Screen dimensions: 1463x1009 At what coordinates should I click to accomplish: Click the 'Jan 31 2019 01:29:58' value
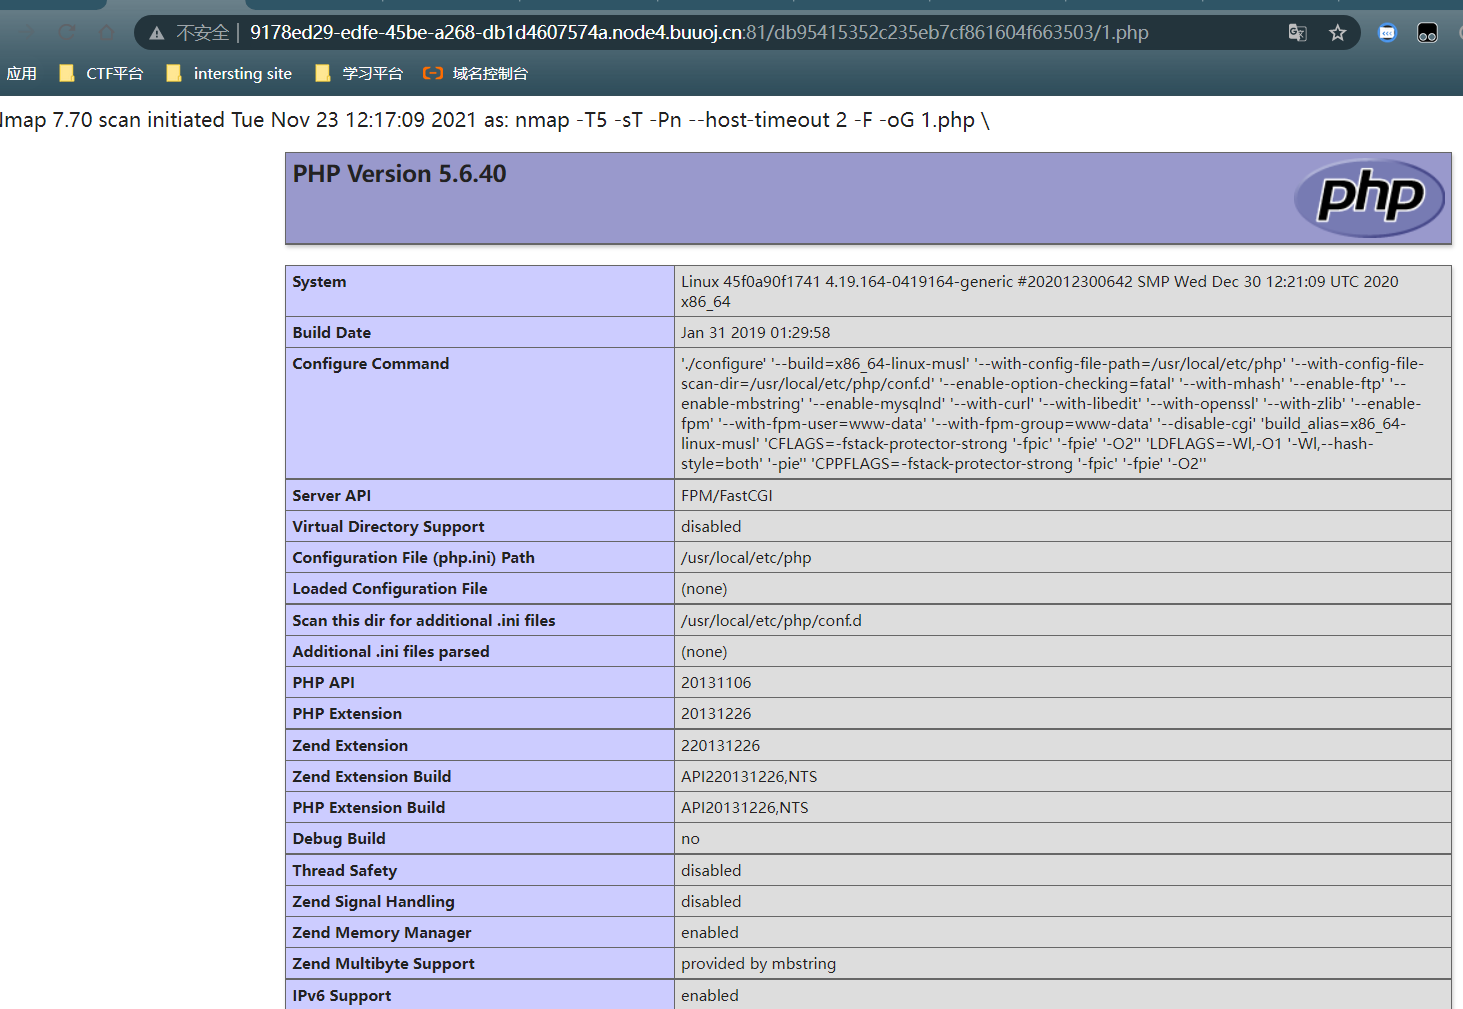(755, 333)
